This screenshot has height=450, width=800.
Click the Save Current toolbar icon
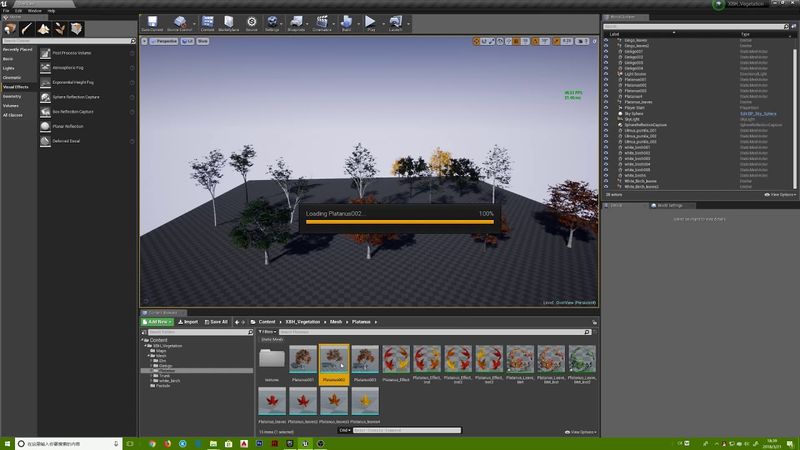(x=152, y=22)
